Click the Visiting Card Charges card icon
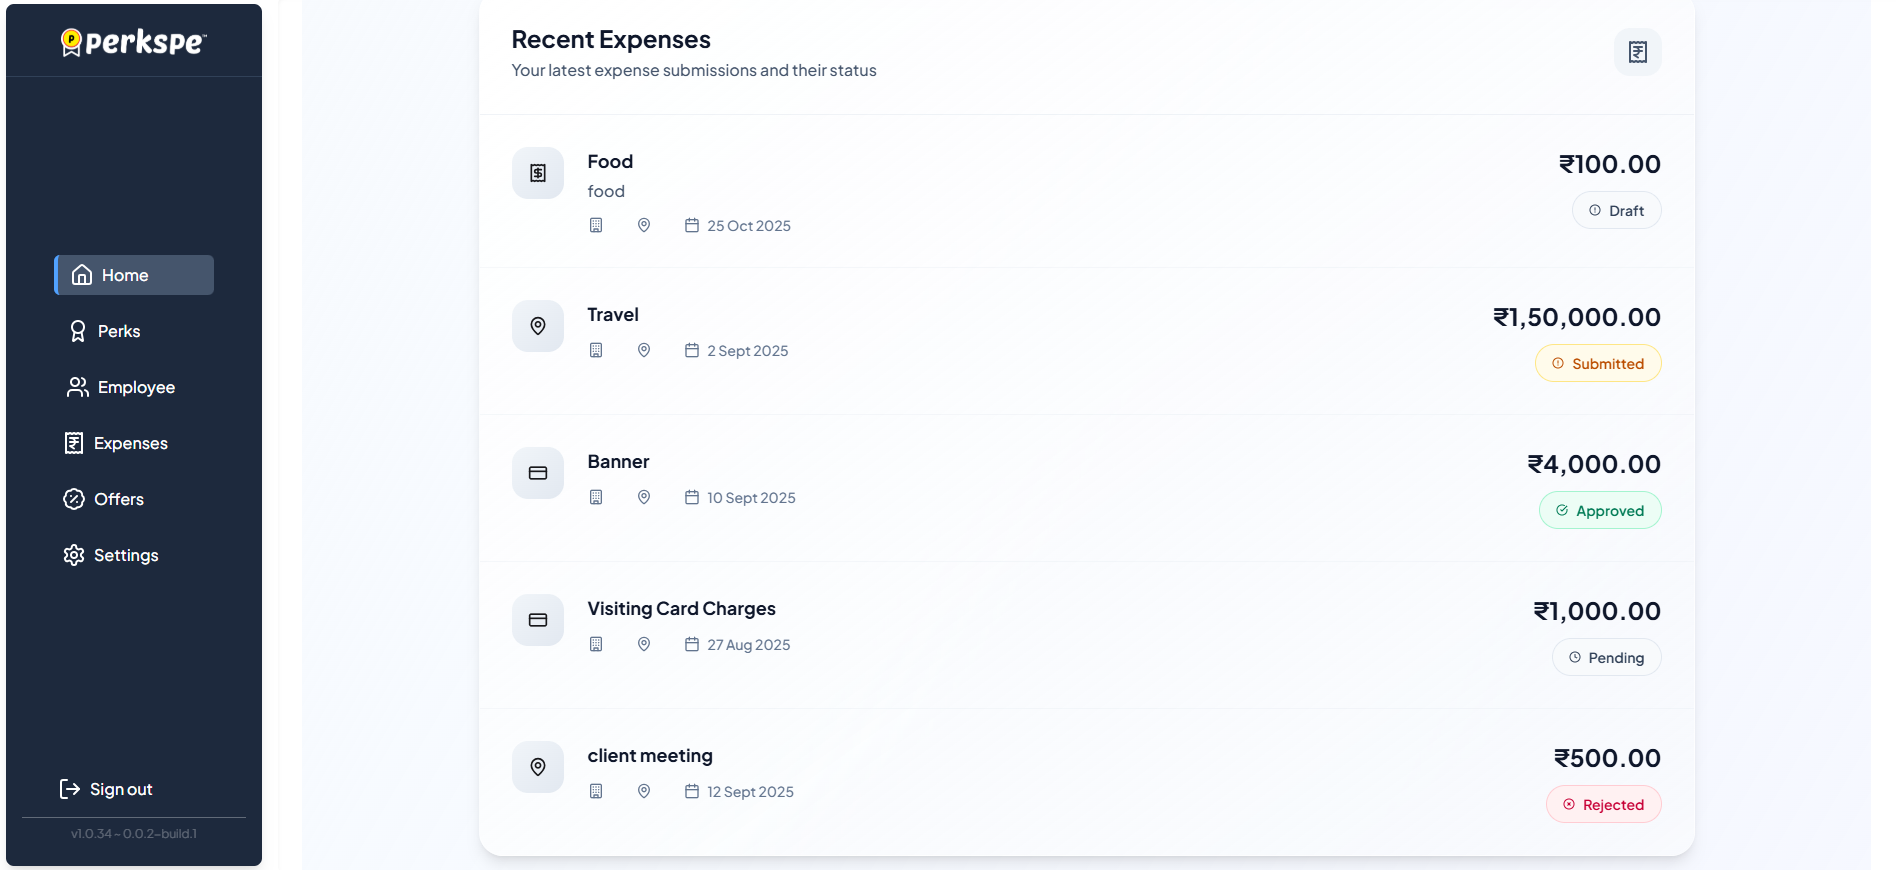1896x870 pixels. (x=538, y=620)
